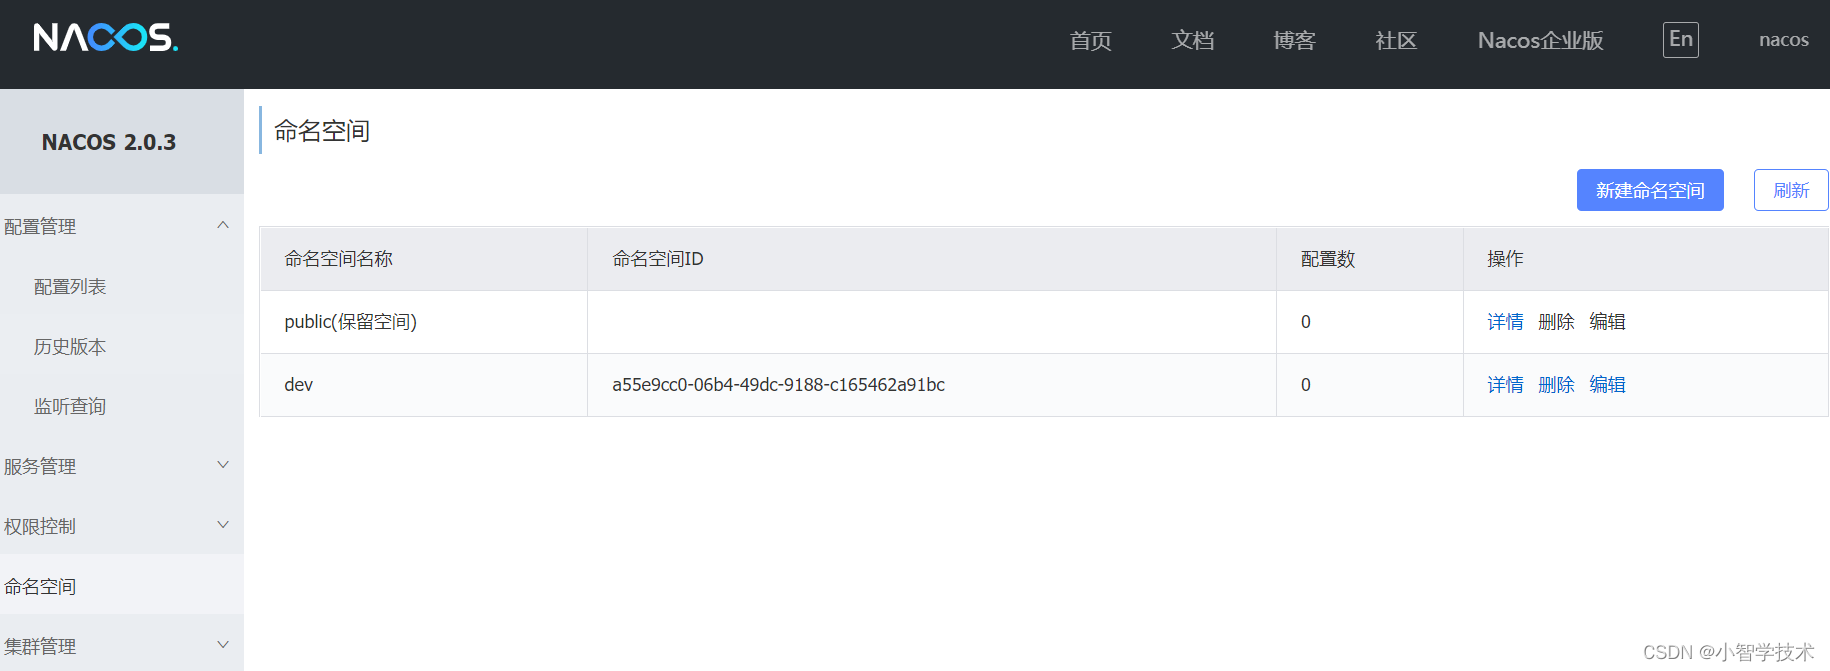Image resolution: width=1830 pixels, height=671 pixels.
Task: Click the 刷新 button
Action: point(1791,190)
